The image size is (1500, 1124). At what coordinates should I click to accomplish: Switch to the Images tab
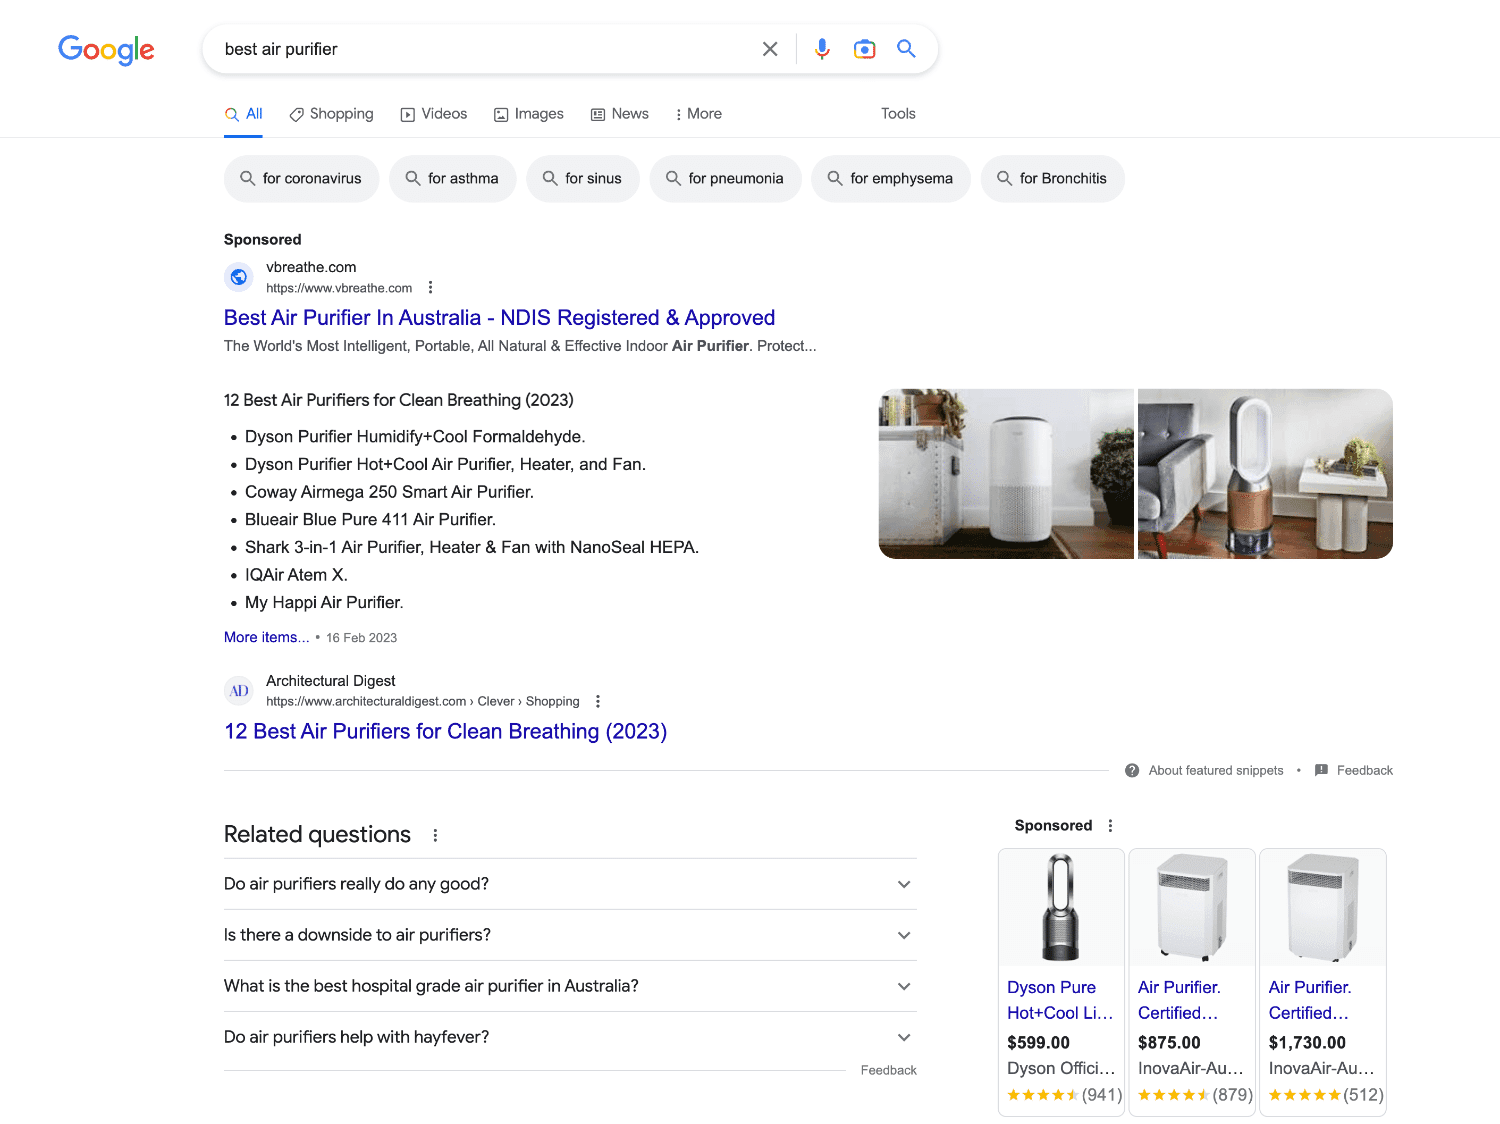coord(529,113)
